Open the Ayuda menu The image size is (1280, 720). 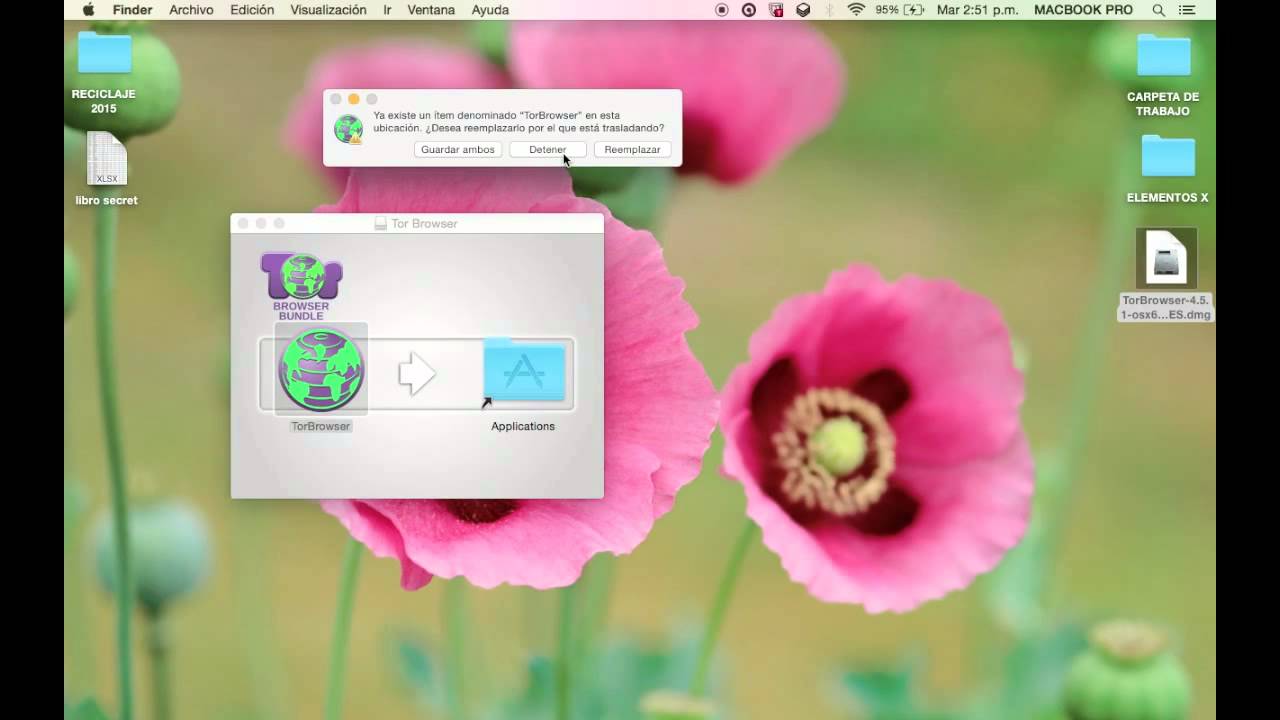tap(490, 10)
